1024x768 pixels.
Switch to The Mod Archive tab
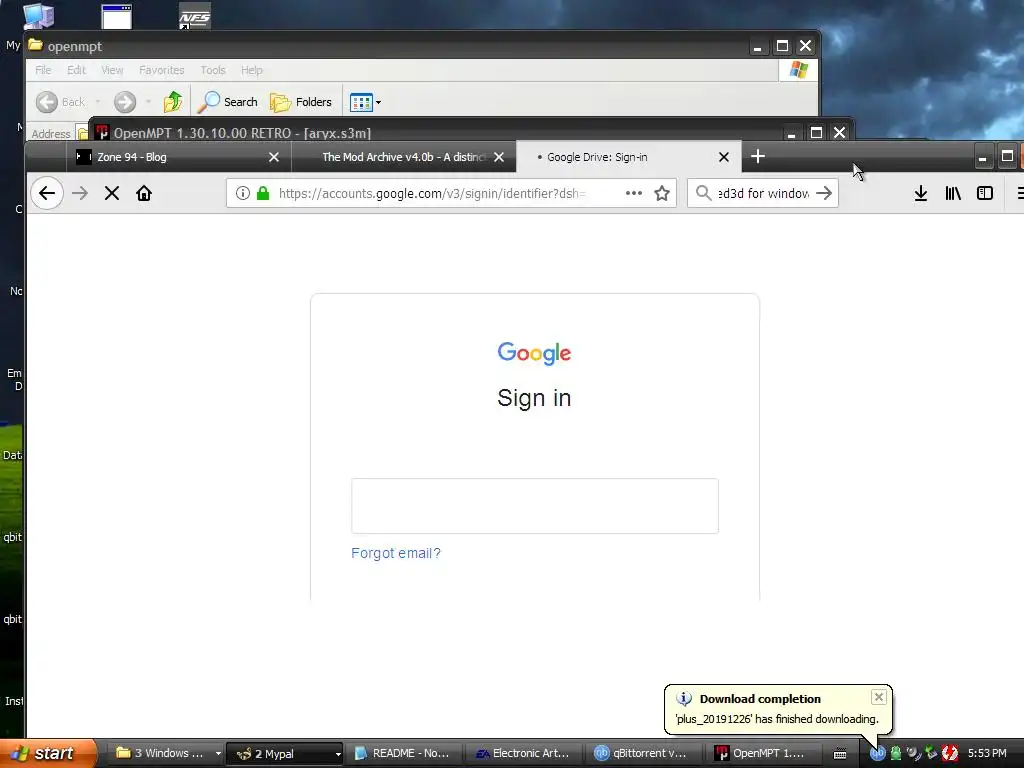click(404, 157)
